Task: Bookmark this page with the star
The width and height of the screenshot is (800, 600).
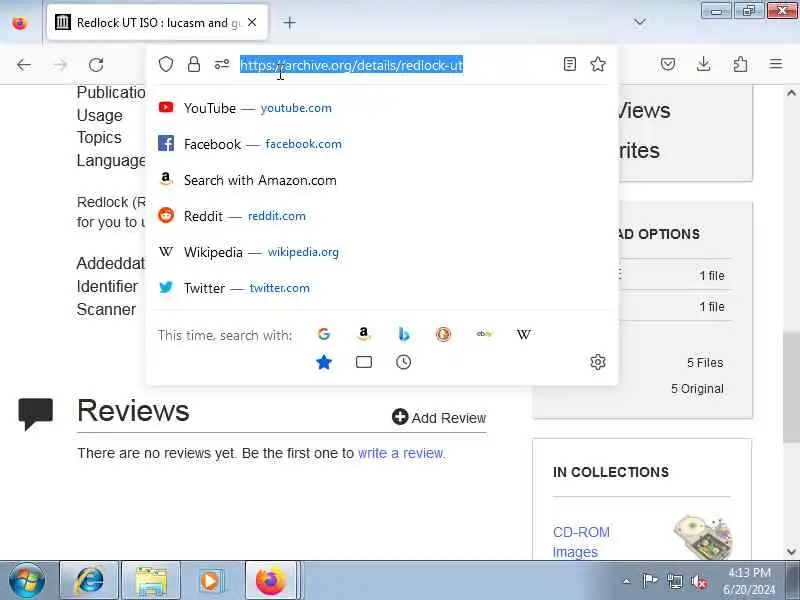Action: (x=598, y=64)
